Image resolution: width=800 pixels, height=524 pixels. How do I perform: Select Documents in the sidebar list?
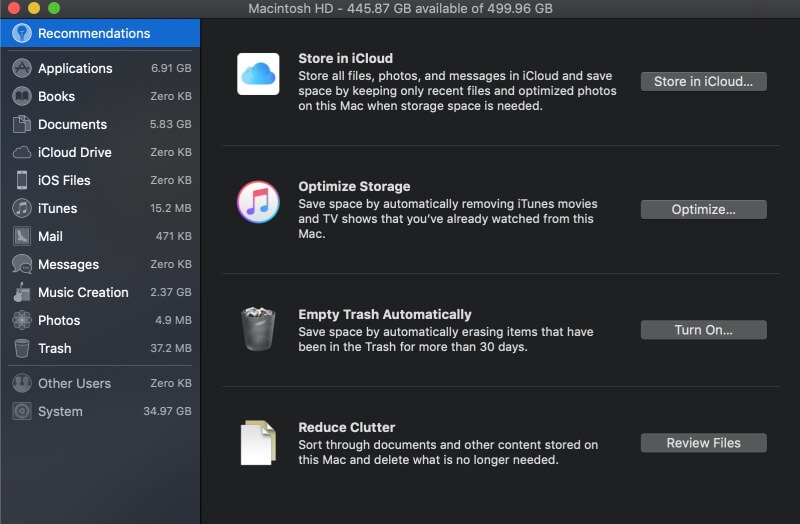[x=72, y=124]
